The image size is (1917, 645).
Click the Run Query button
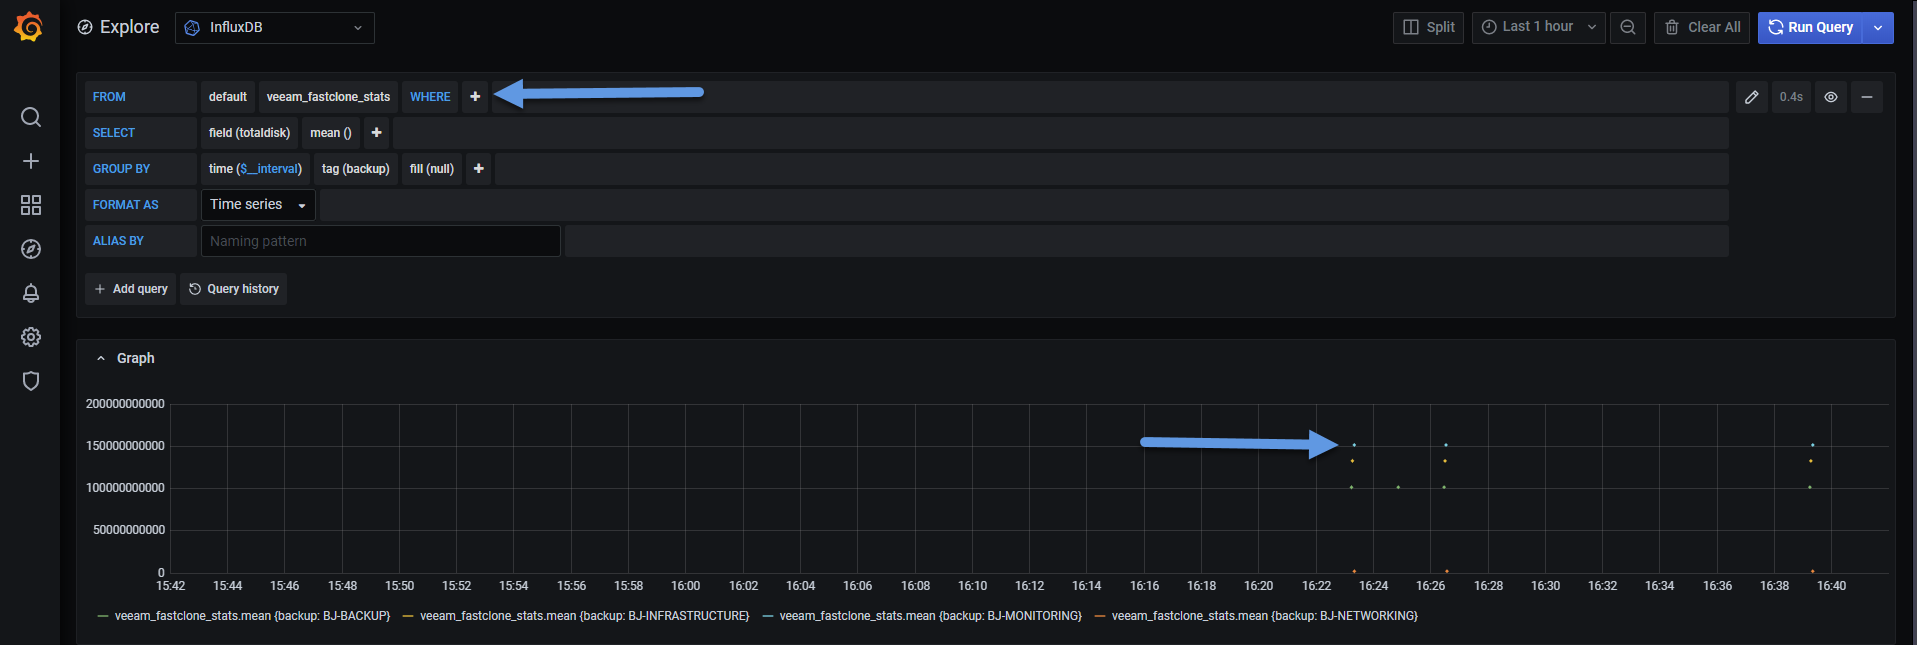(x=1811, y=27)
